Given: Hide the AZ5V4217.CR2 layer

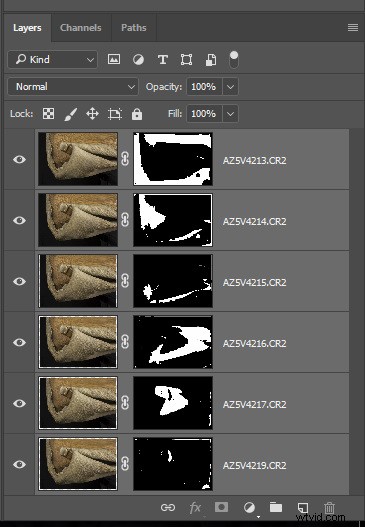Looking at the screenshot, I should pyautogui.click(x=19, y=403).
